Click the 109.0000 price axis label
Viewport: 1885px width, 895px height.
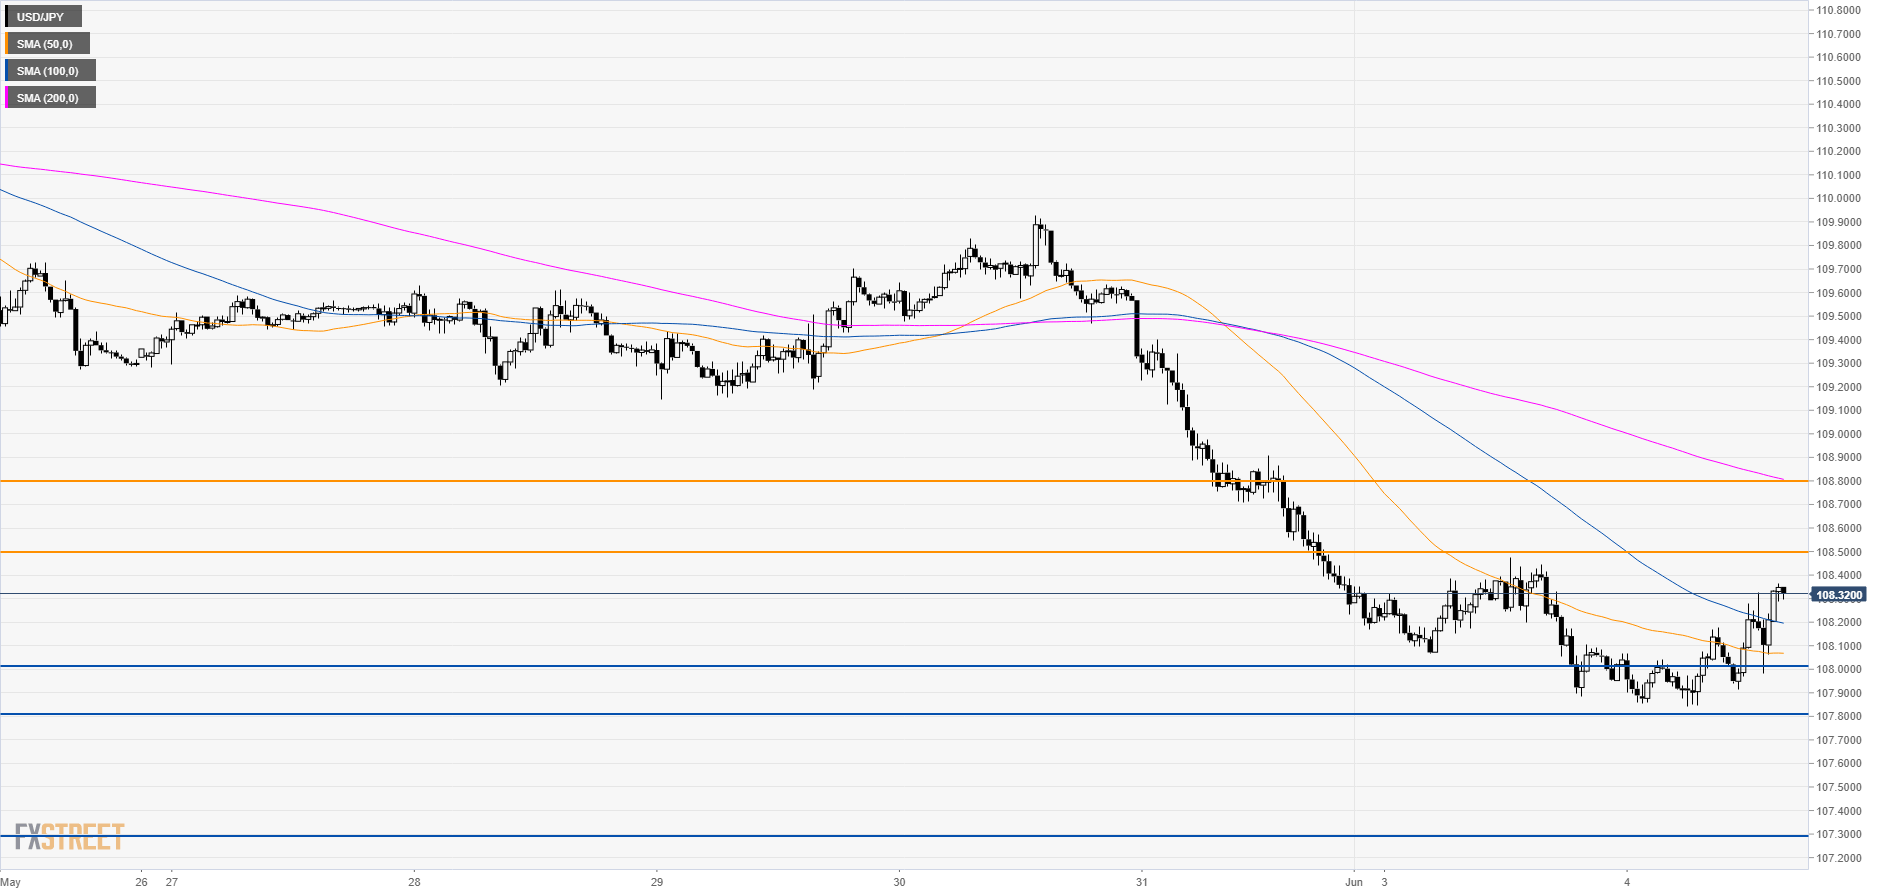(1838, 434)
